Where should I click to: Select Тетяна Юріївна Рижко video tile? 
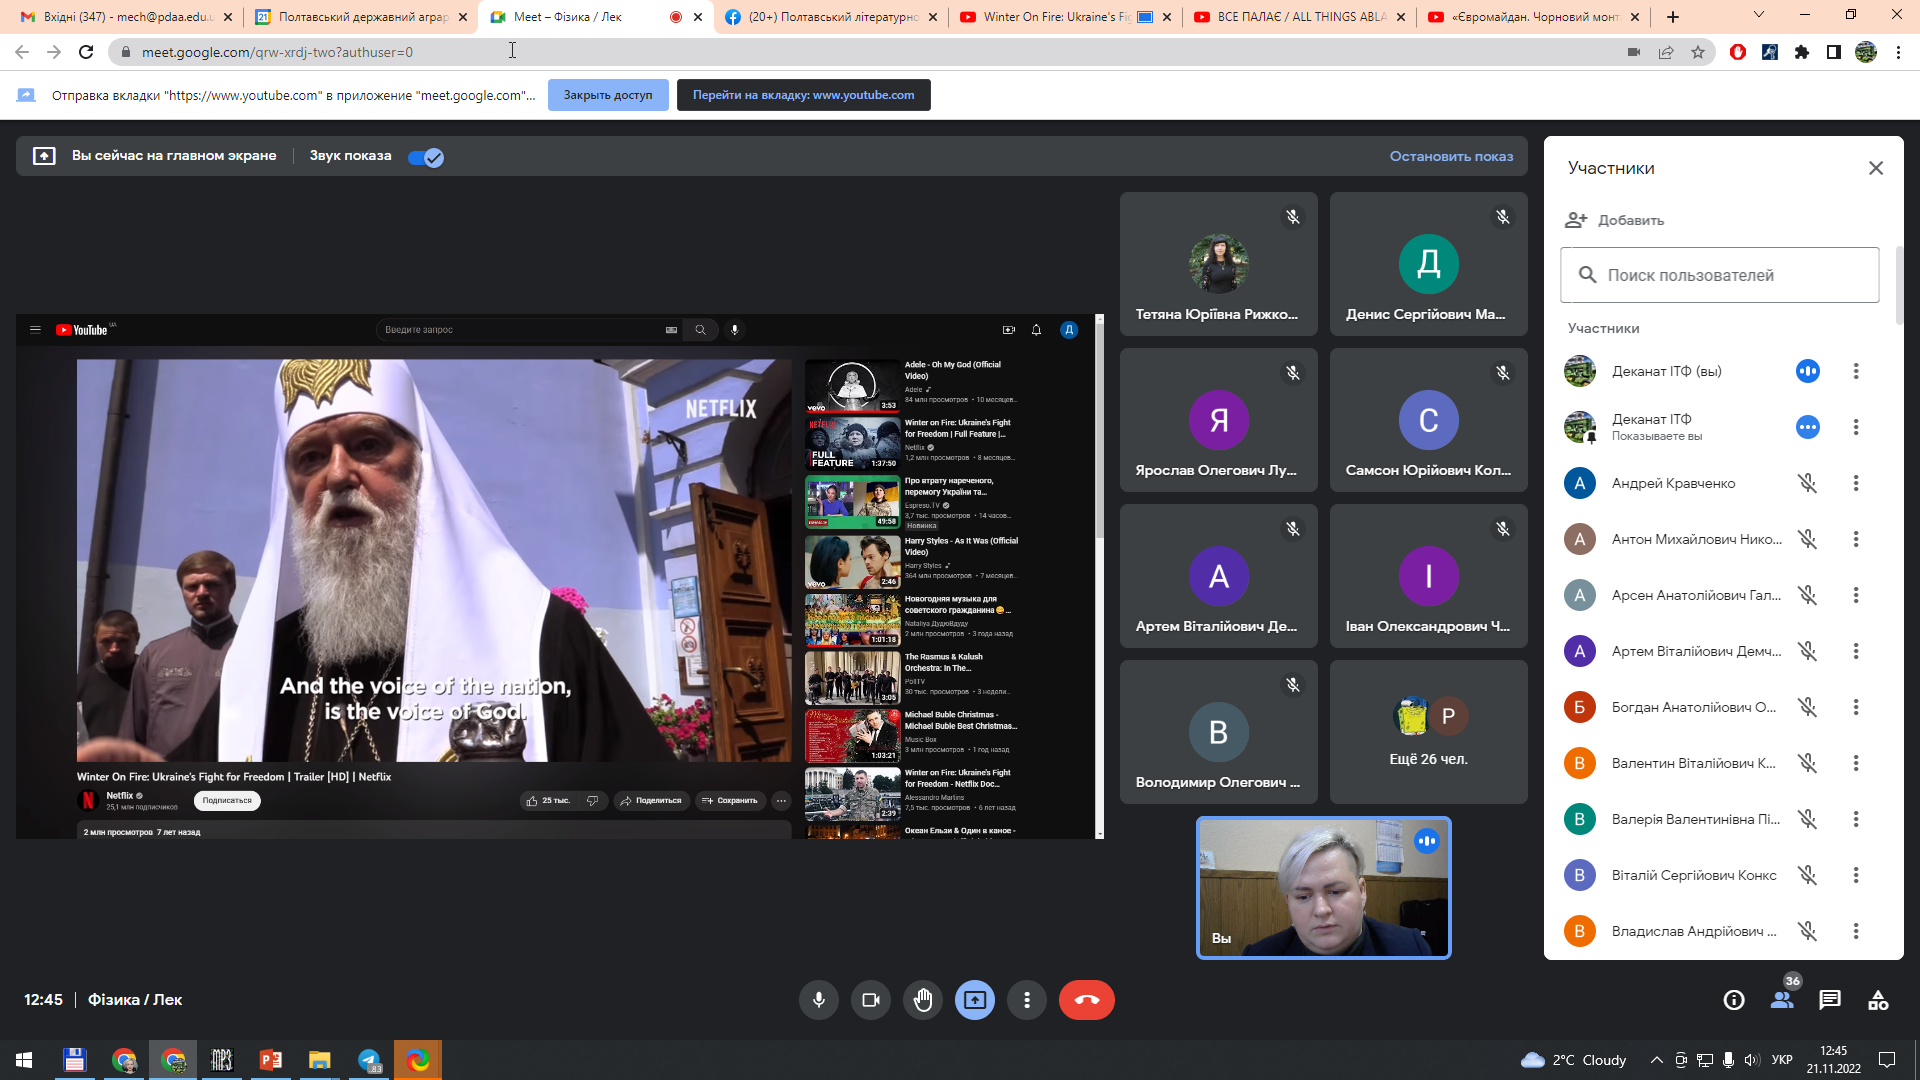(1218, 264)
